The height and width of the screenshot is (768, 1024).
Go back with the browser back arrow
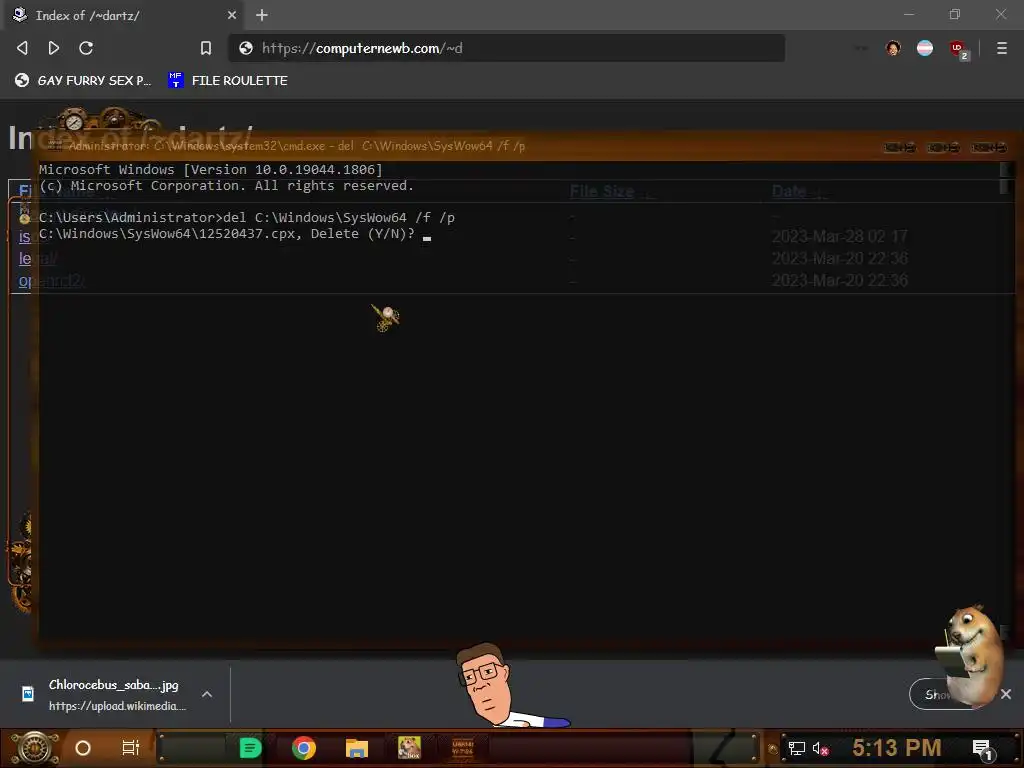[22, 48]
